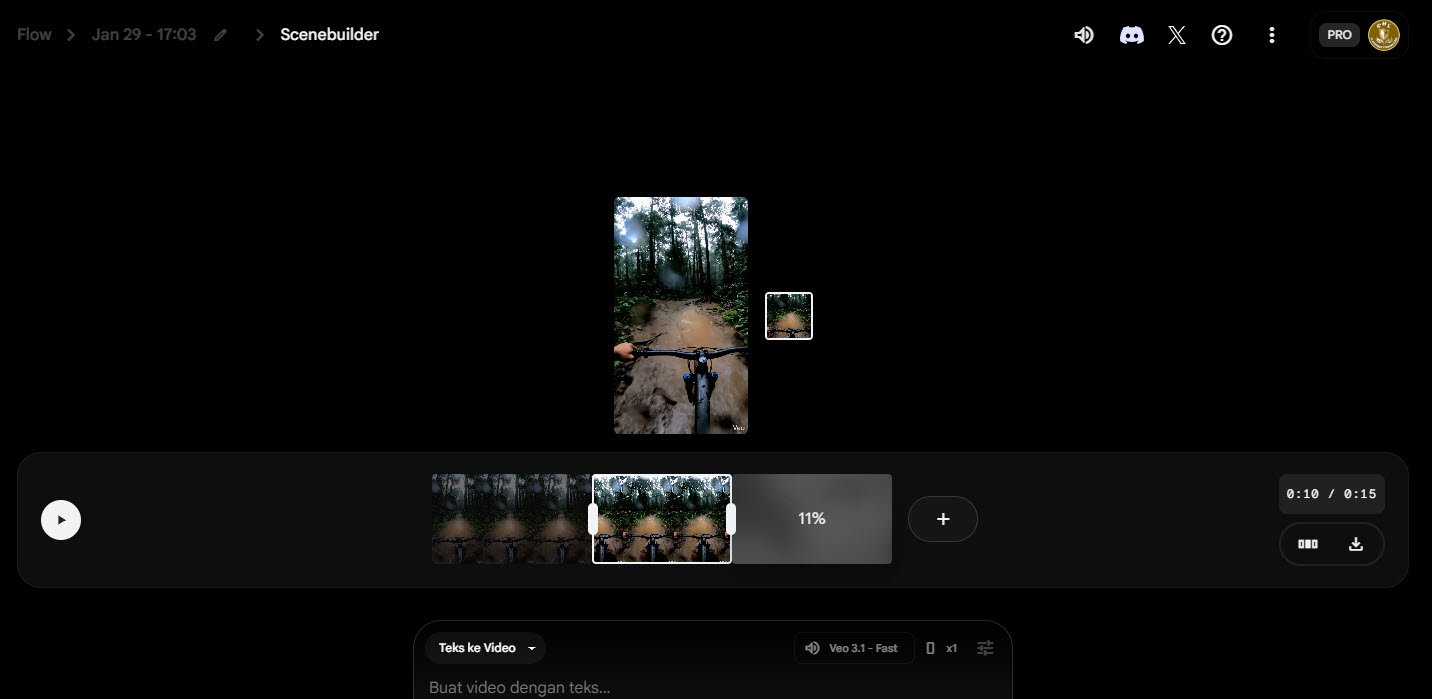Select the small thumbnail beside the preview

[789, 316]
